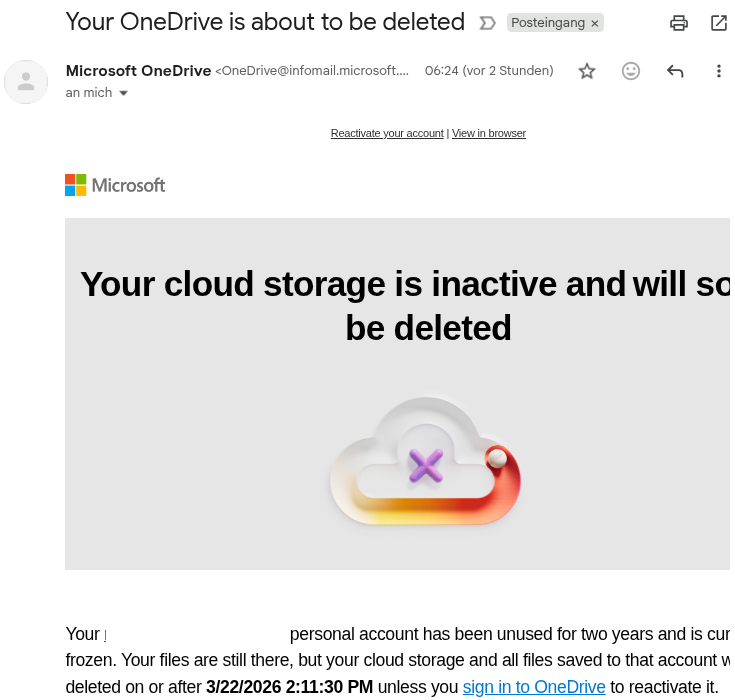
Task: Remove the Posteingang label via its X
Action: [595, 23]
